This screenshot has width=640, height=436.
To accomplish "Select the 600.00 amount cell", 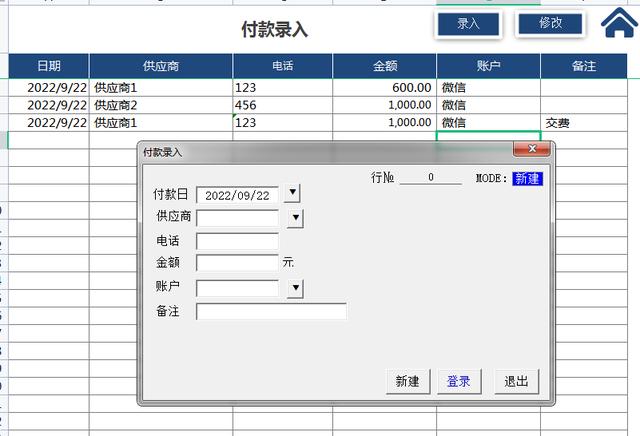I will [384, 88].
